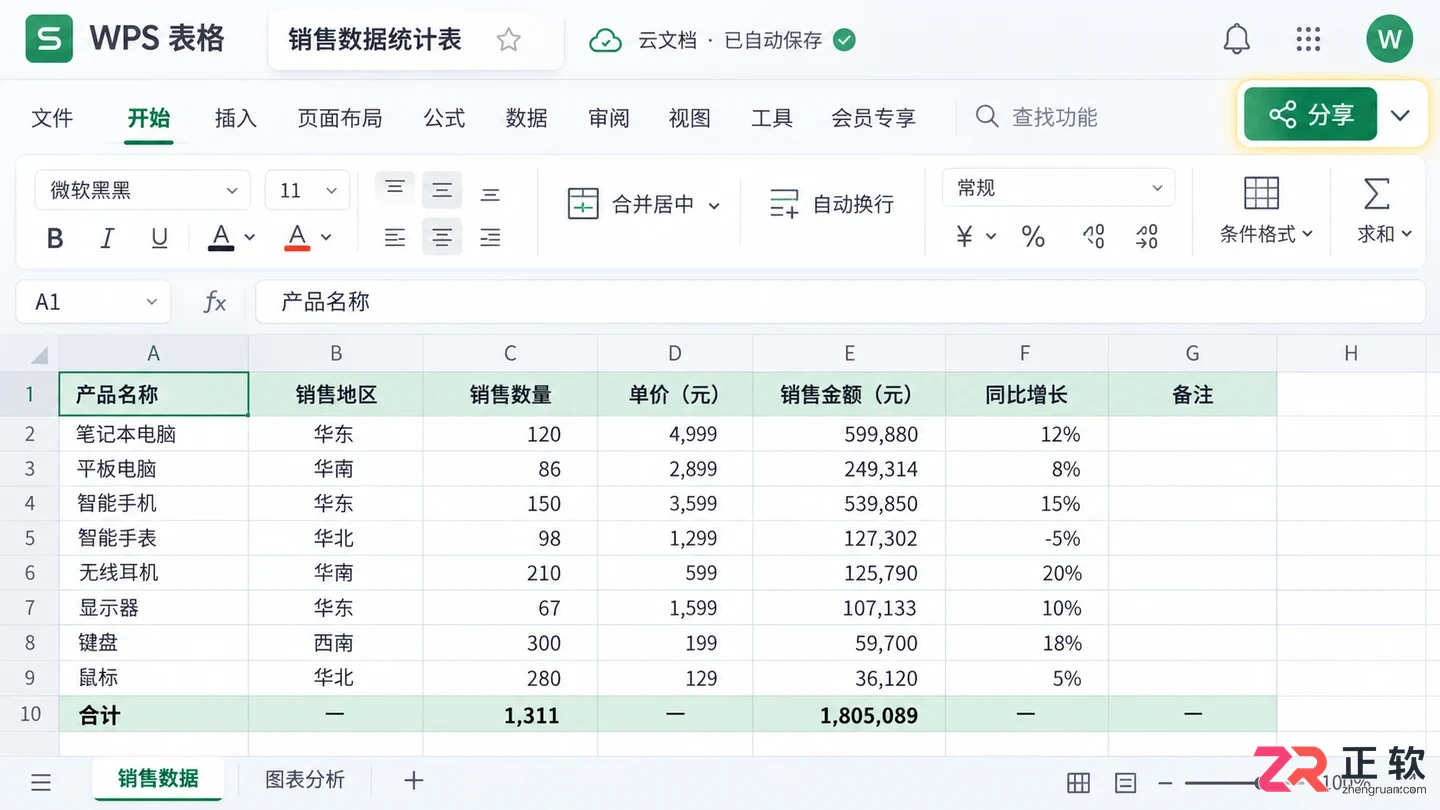Open the font name dropdown 微软黑黑
Image resolution: width=1440 pixels, height=810 pixels.
point(142,190)
